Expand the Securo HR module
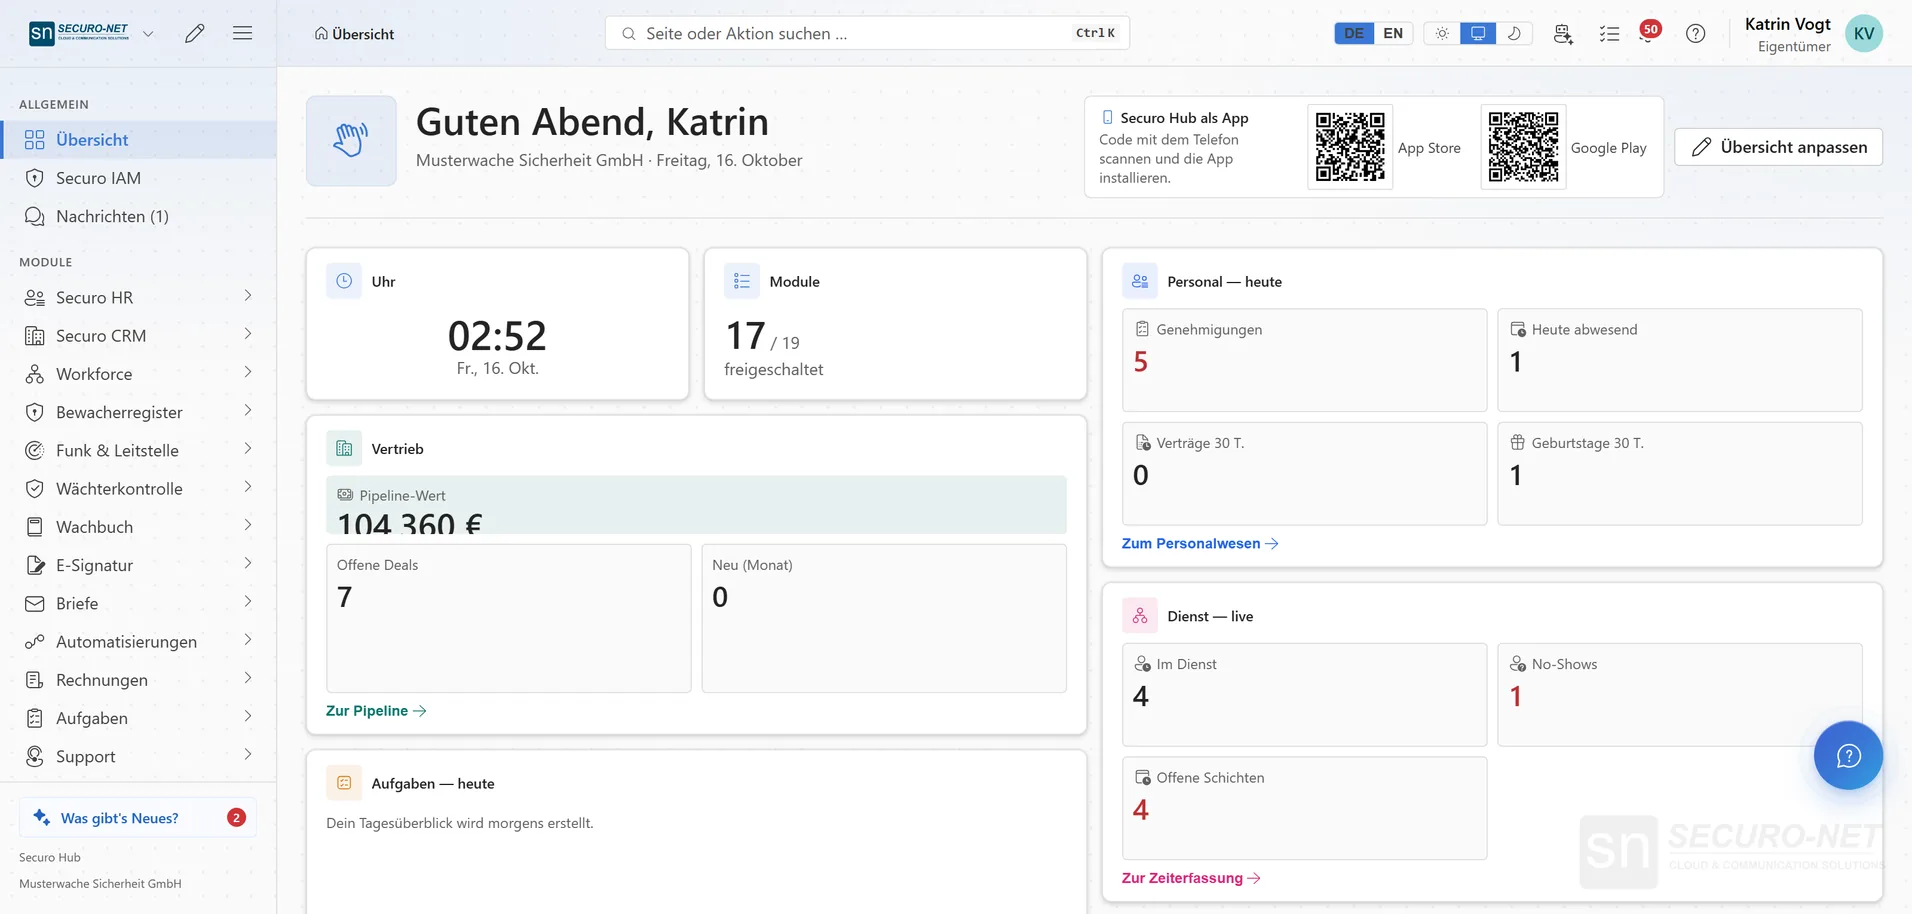This screenshot has height=914, width=1912. 248,296
